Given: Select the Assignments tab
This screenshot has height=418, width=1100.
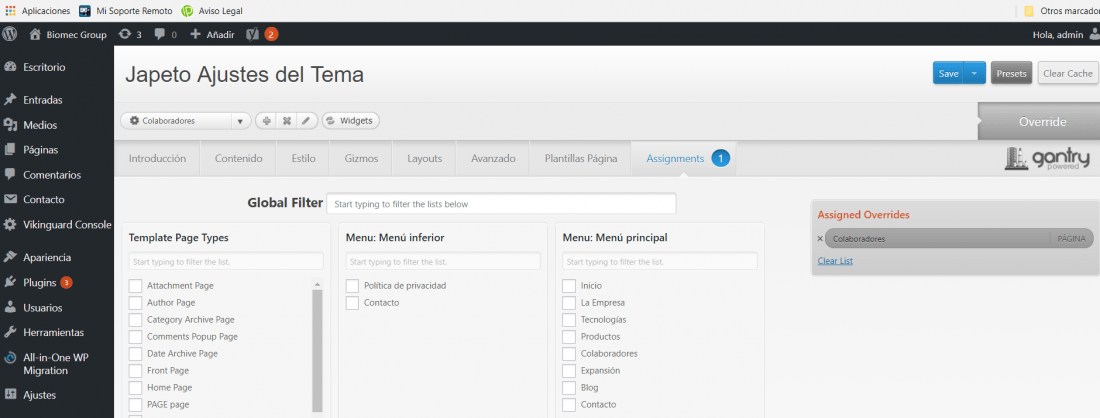Looking at the screenshot, I should tap(684, 159).
